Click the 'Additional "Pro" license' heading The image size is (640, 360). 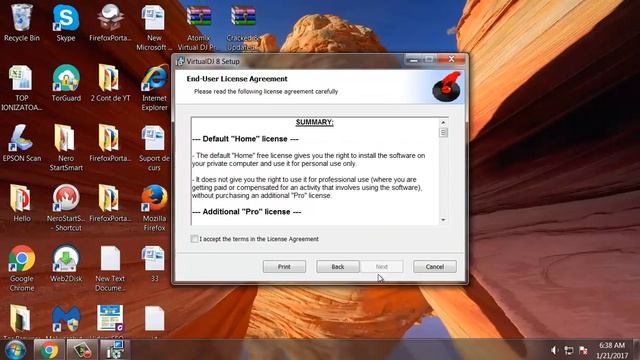(247, 212)
